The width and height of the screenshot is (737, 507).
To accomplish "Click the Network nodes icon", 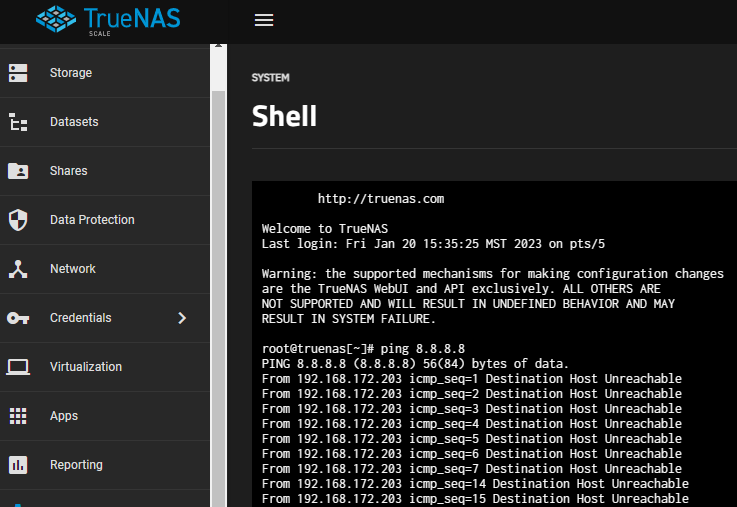I will [x=18, y=269].
